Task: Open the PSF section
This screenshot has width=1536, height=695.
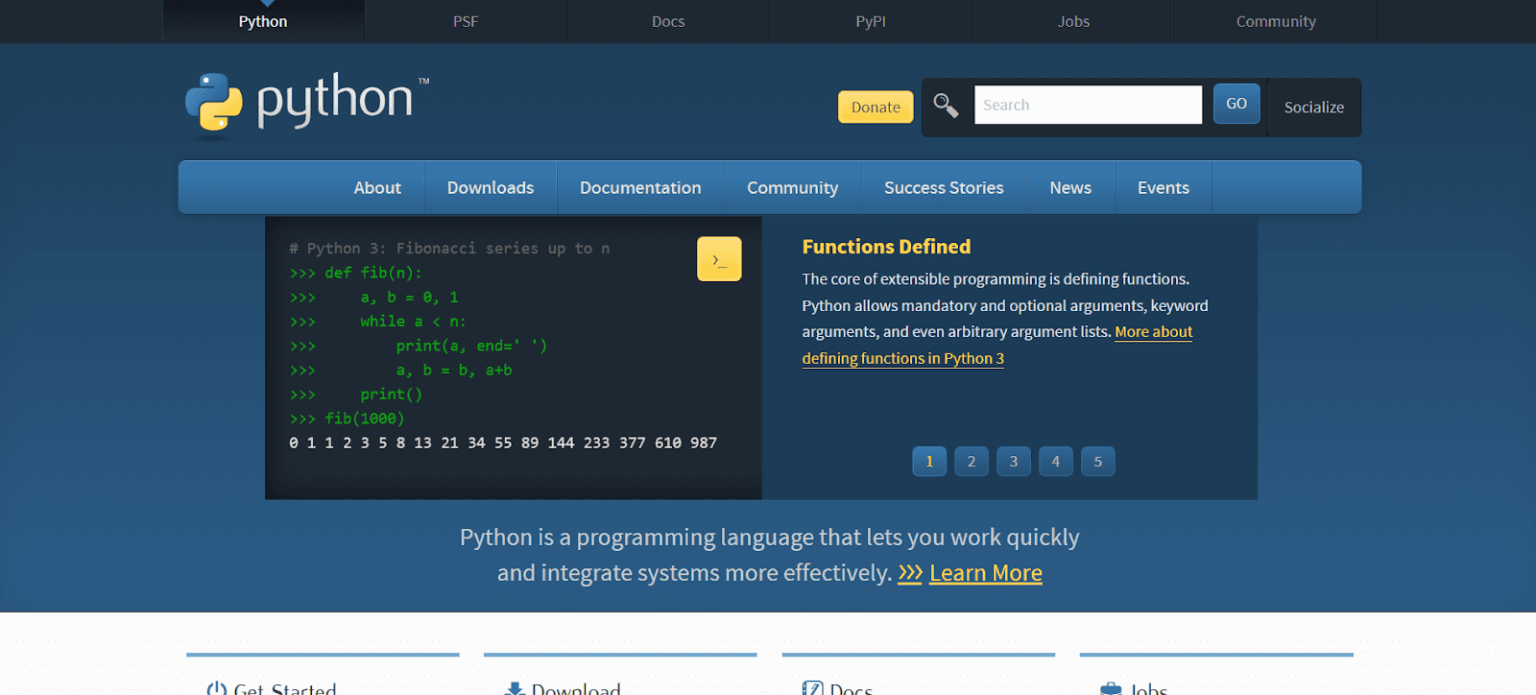Action: [465, 21]
